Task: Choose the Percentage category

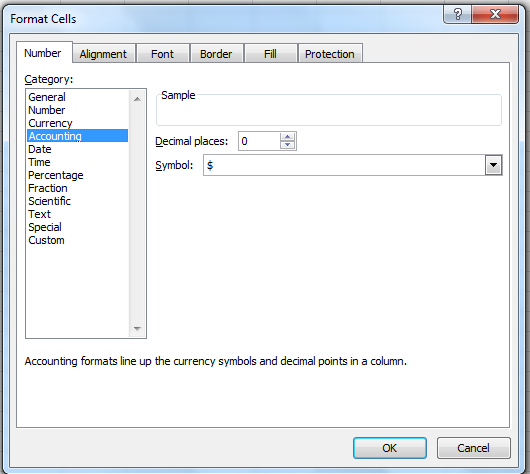Action: coord(77,175)
